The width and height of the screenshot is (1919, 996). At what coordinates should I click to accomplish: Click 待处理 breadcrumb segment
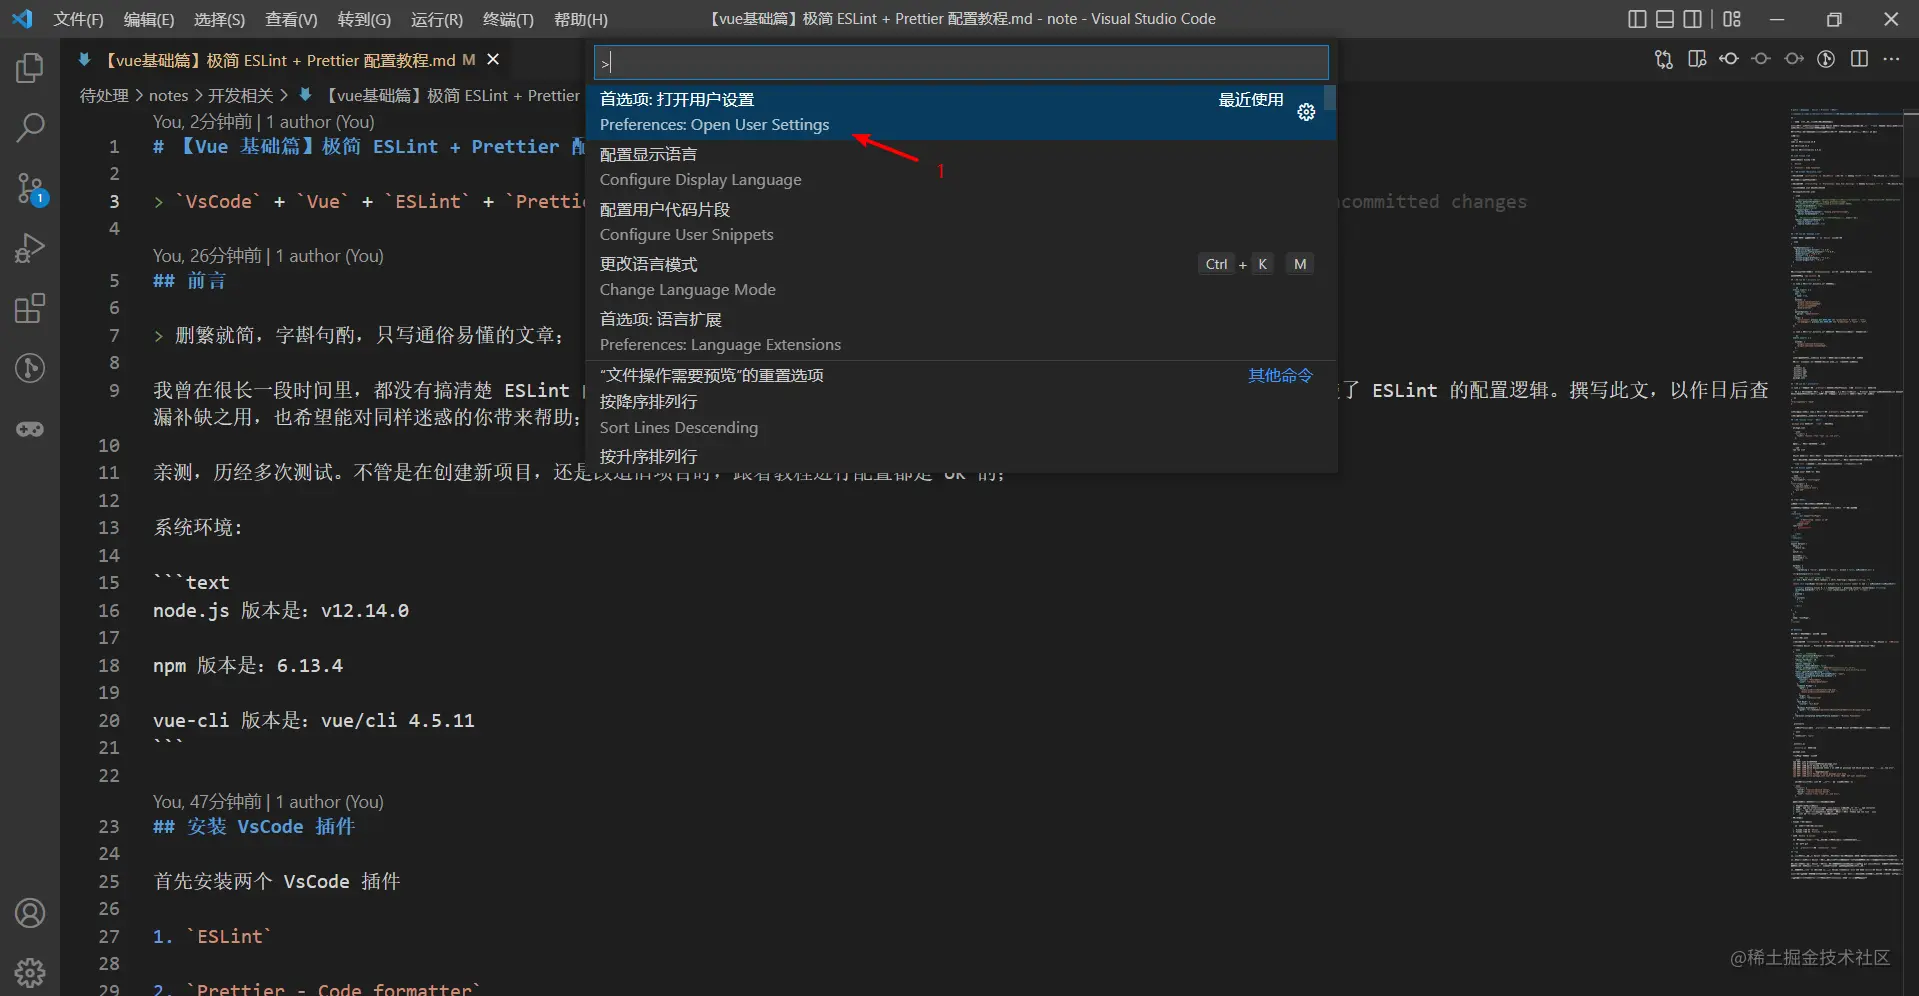click(x=104, y=95)
